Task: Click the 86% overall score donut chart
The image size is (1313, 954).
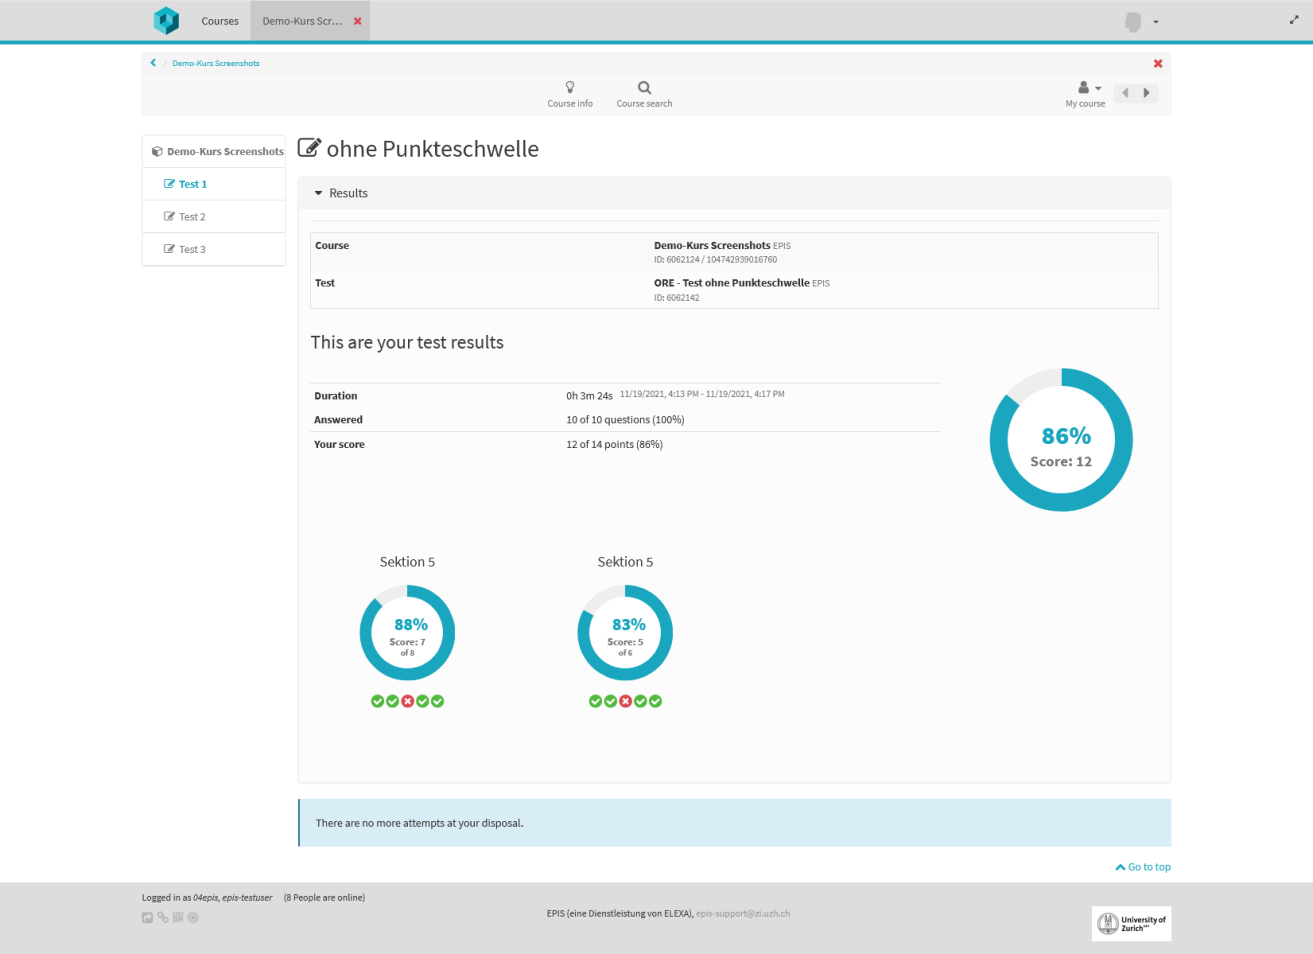Action: click(x=1061, y=440)
